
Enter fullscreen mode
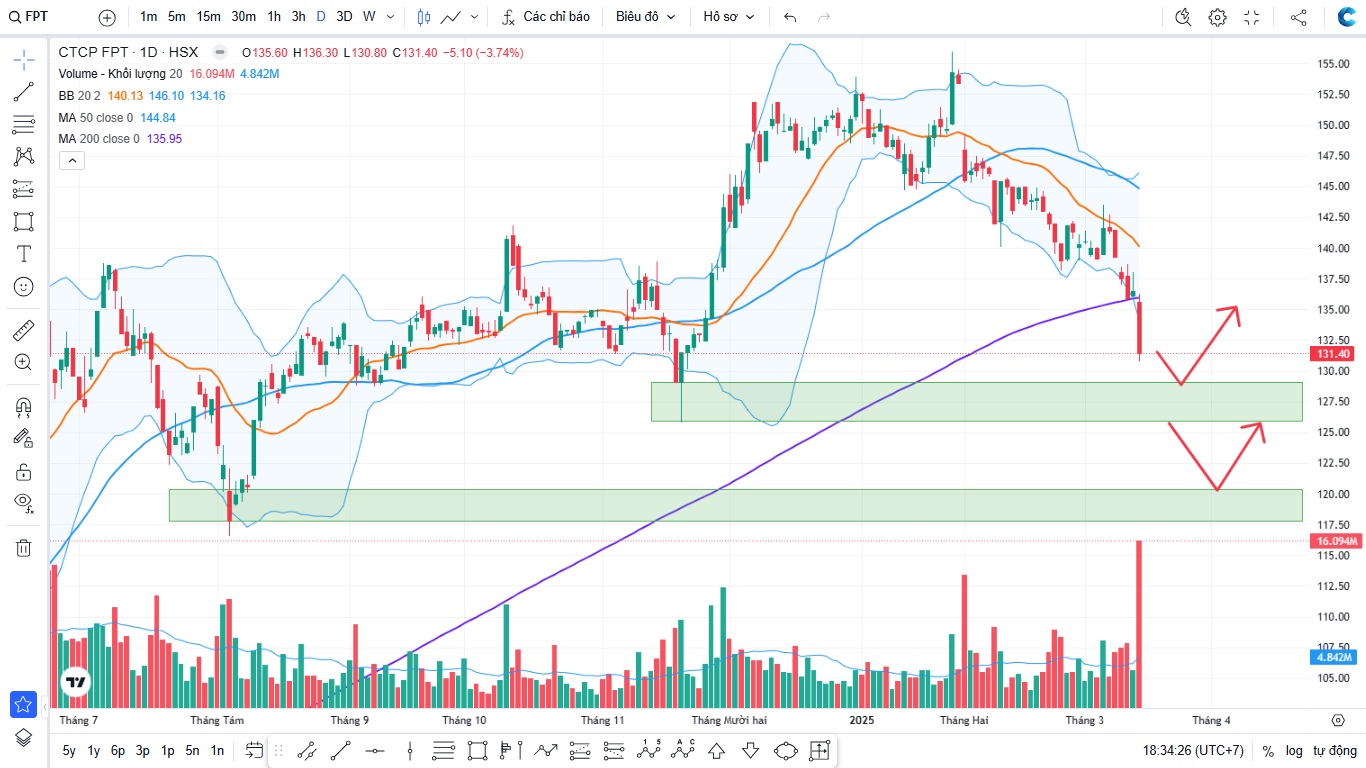pos(1251,17)
